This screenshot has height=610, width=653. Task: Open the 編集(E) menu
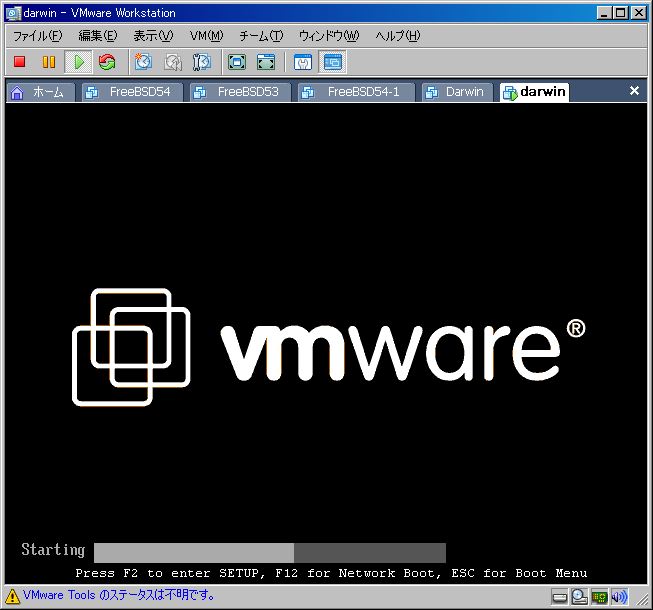click(98, 36)
